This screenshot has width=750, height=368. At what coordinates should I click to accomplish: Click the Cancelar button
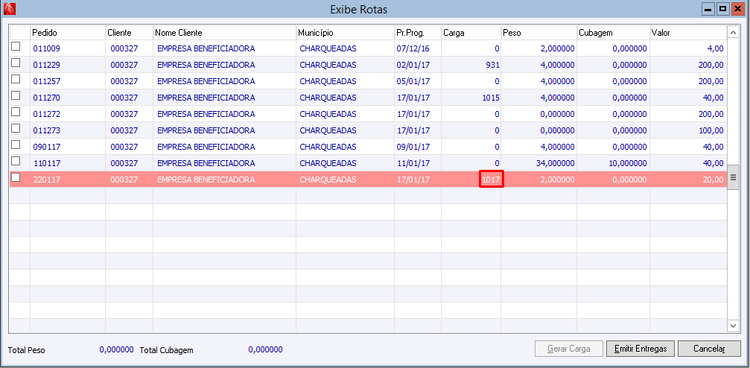coord(708,348)
